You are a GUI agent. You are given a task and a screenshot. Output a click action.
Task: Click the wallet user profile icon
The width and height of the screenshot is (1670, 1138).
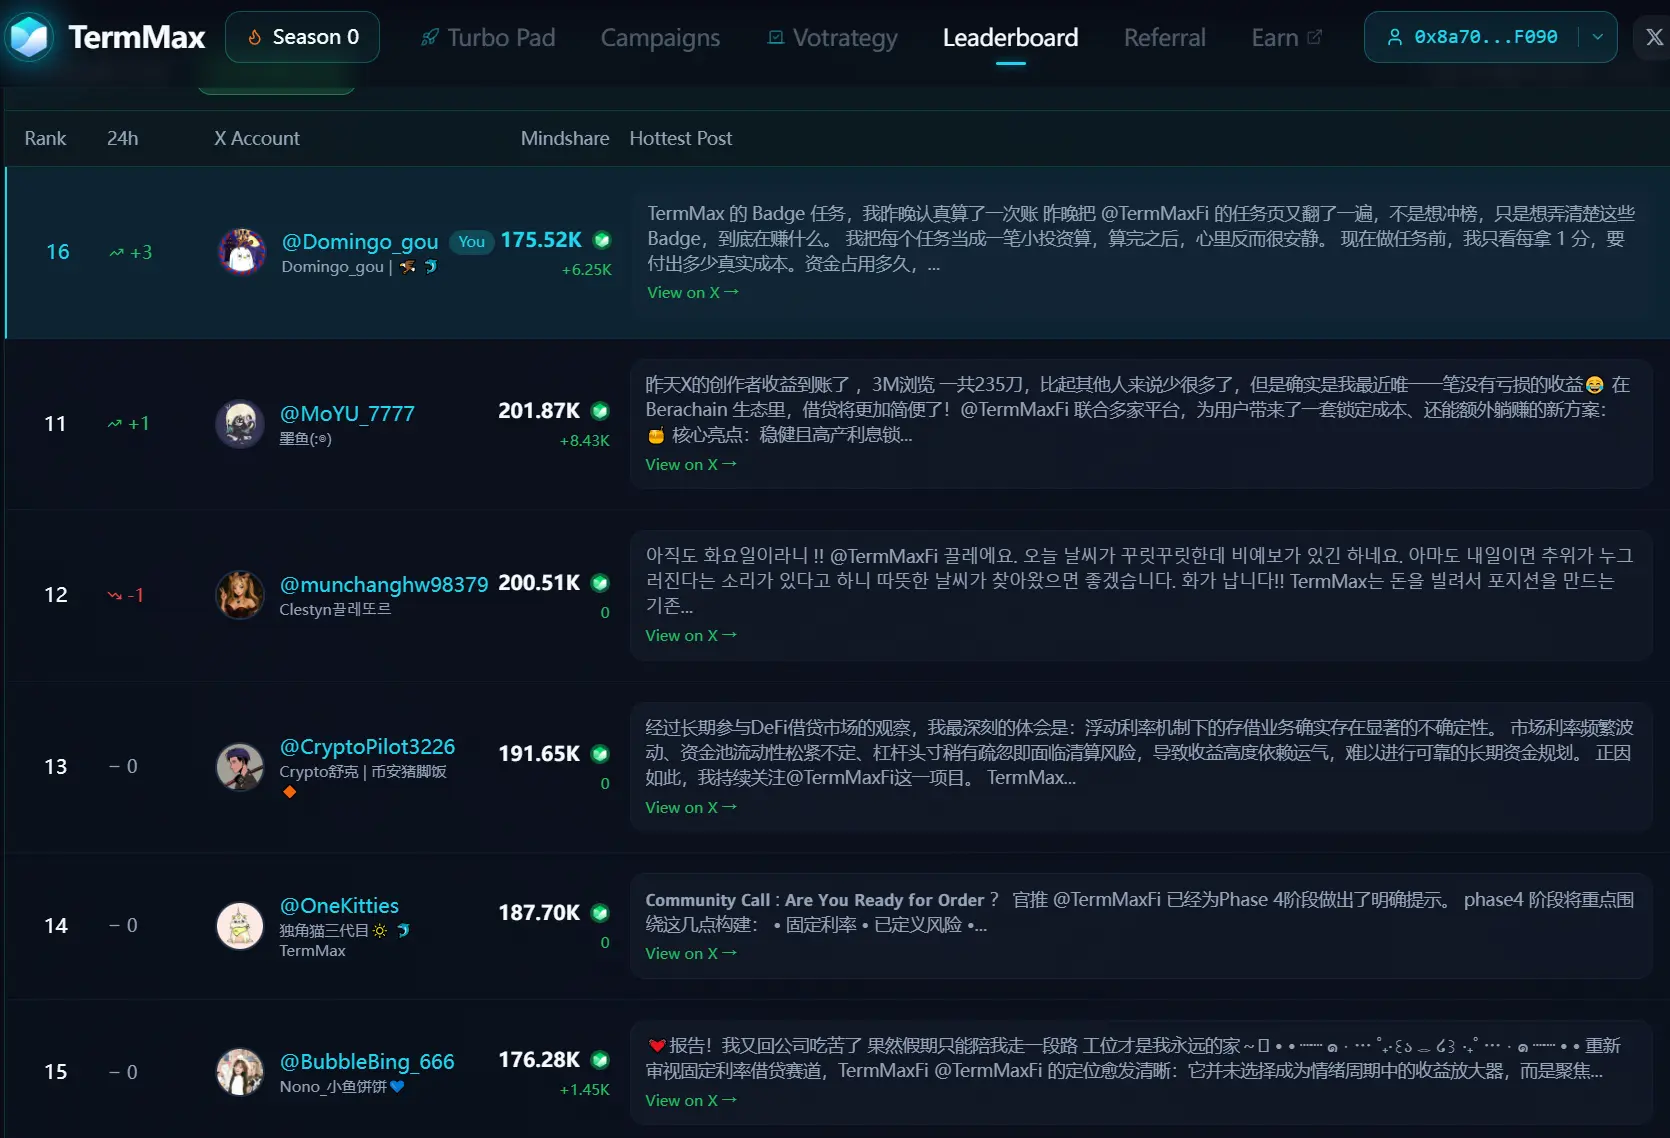coord(1394,37)
